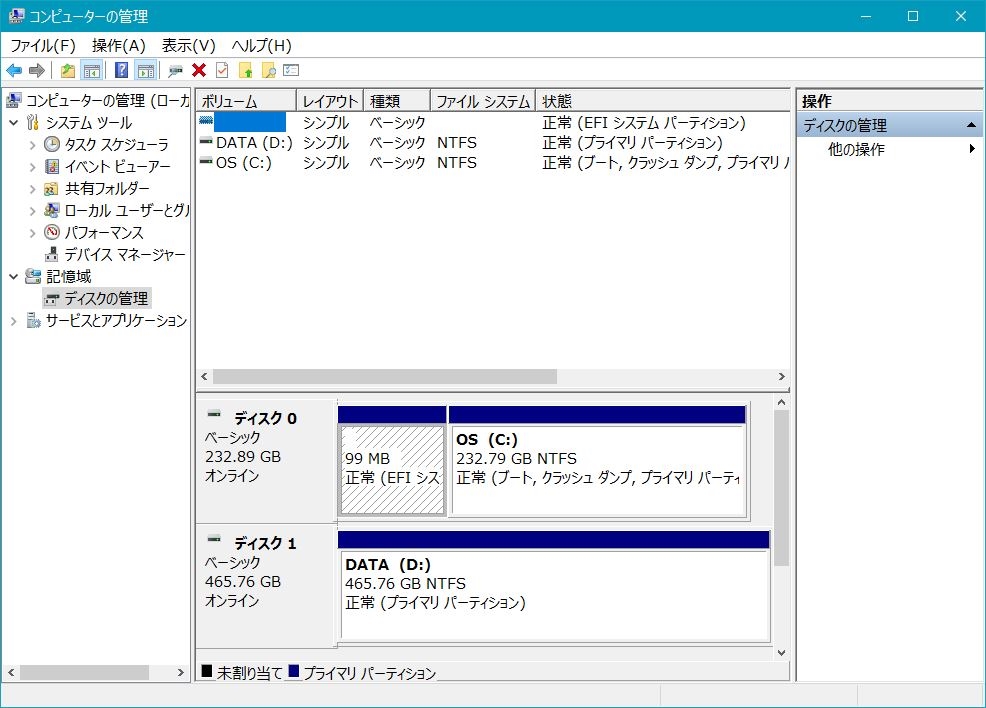The width and height of the screenshot is (986, 708).
Task: Expand the サービスとアプリケーション node
Action: tap(13, 321)
